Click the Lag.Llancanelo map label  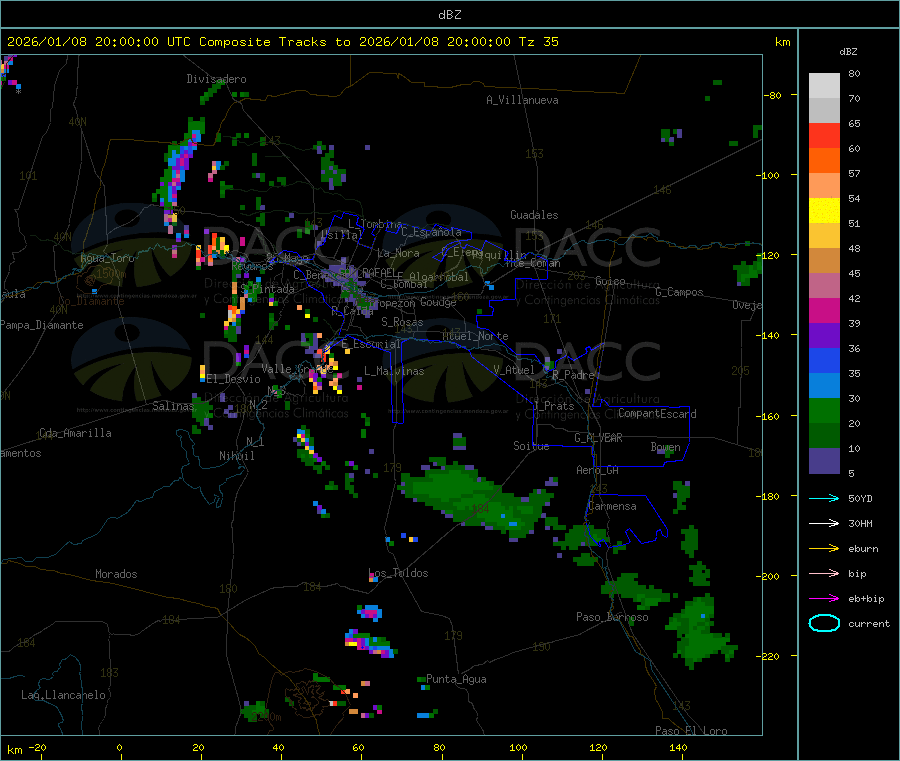(x=63, y=695)
